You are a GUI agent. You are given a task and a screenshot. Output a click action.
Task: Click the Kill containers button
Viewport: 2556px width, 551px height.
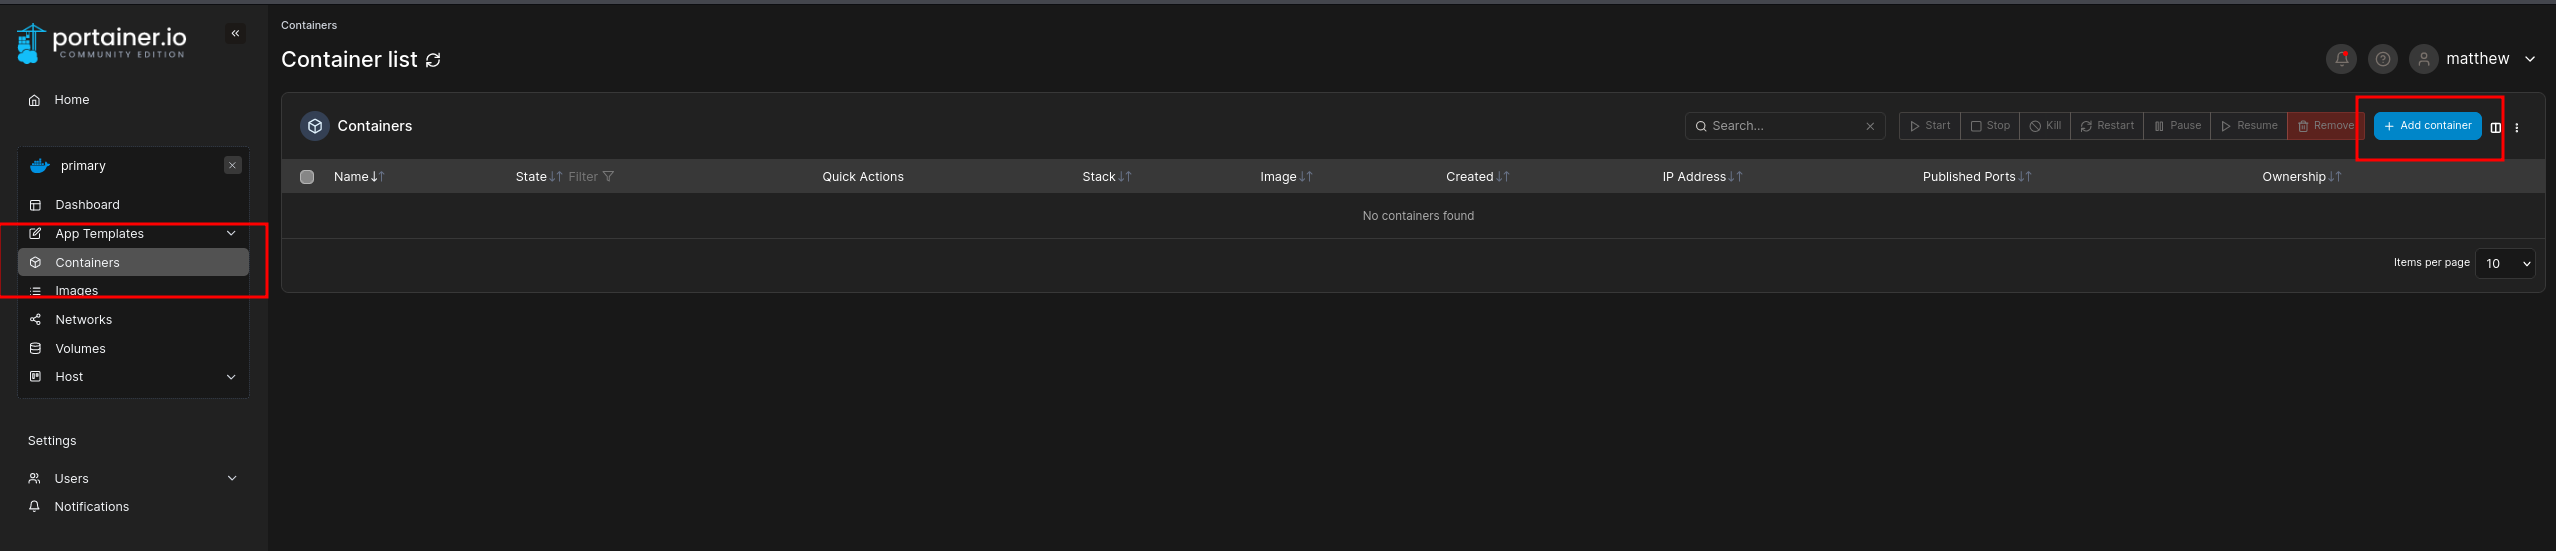click(x=2045, y=126)
